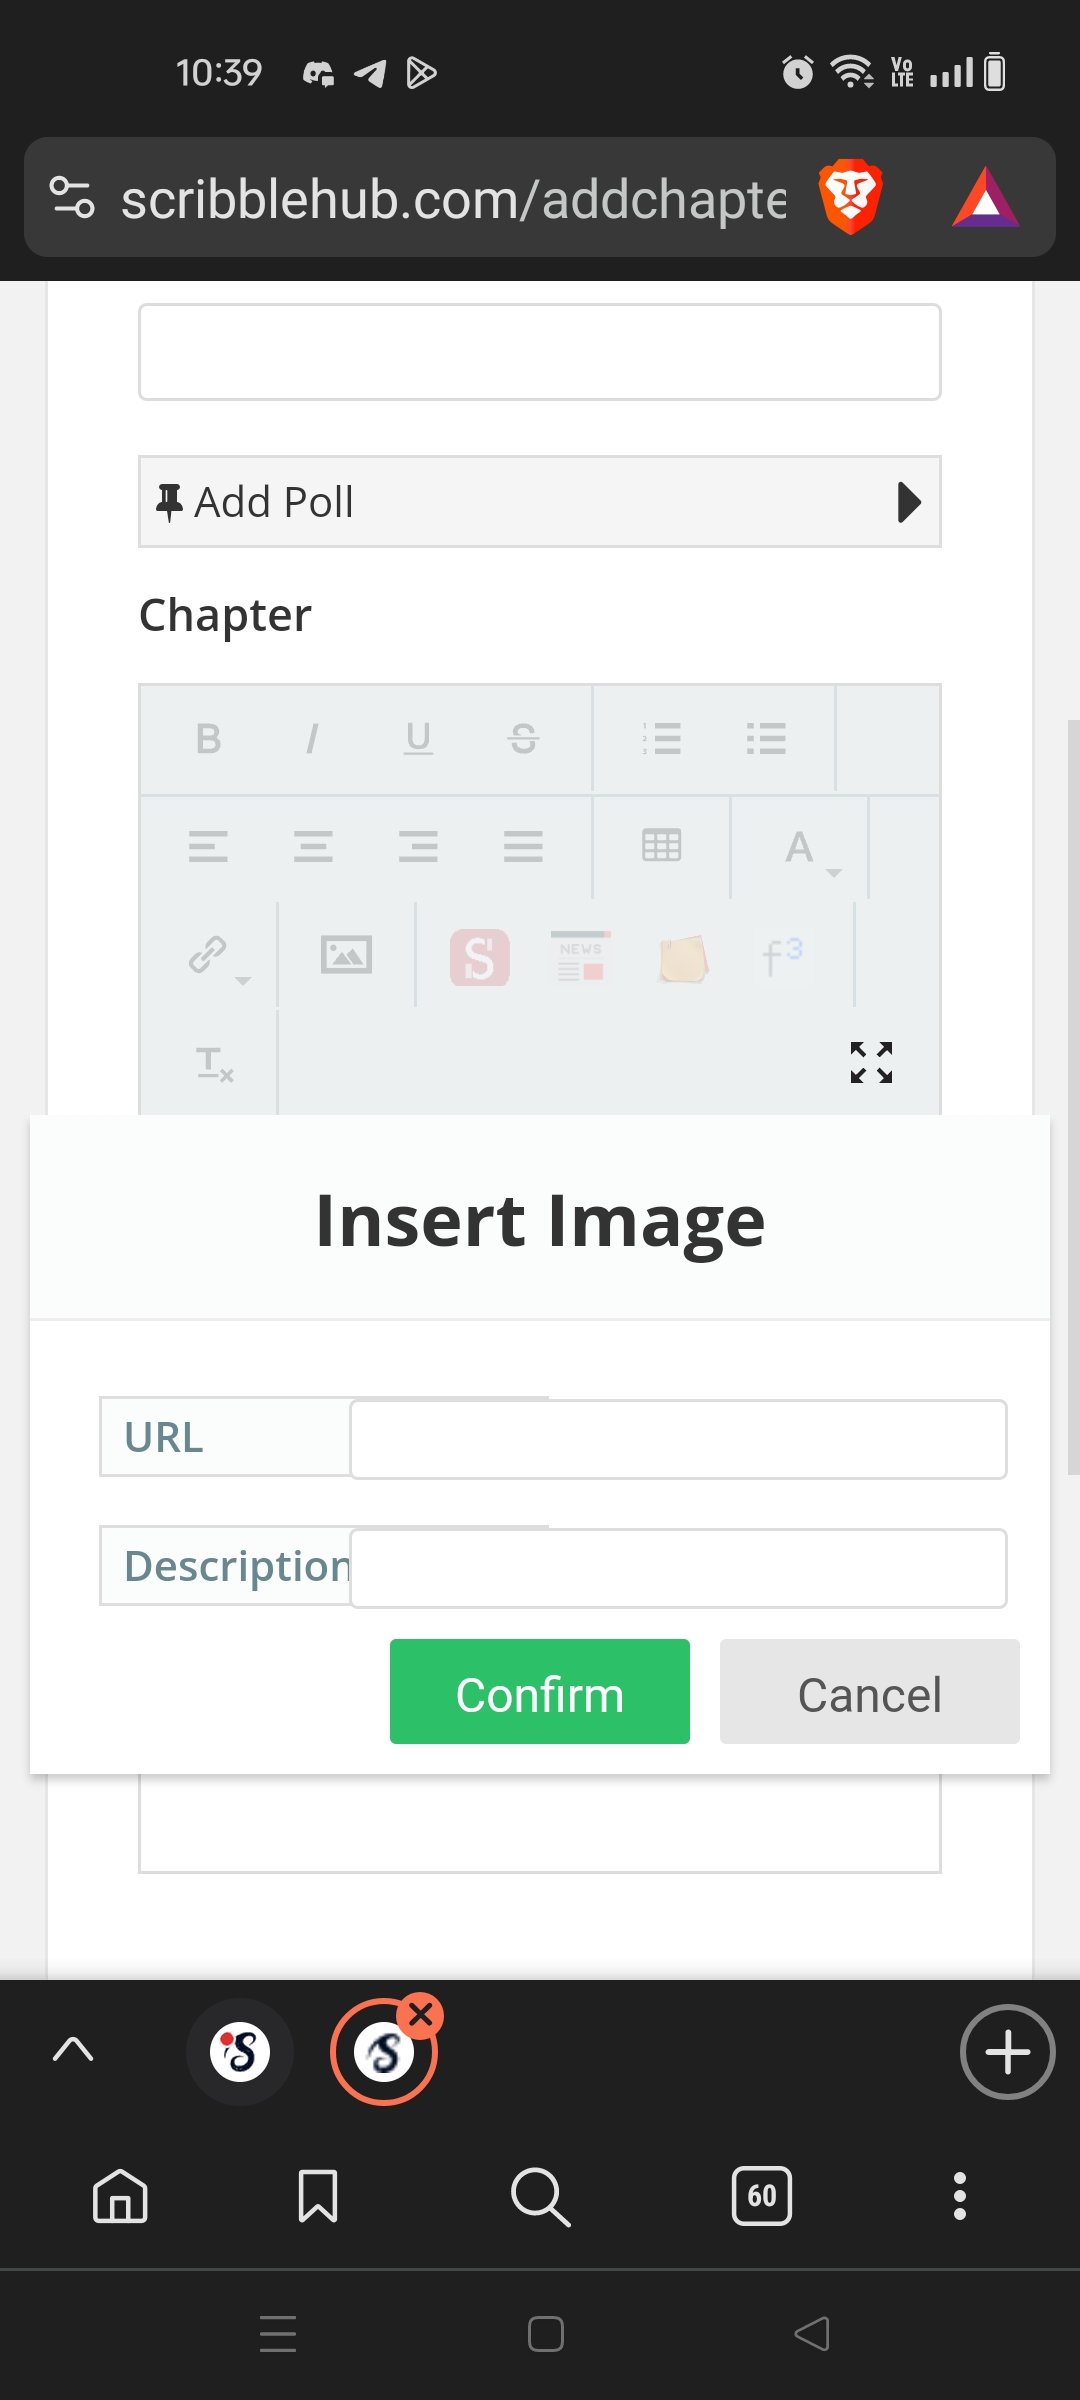
Task: Close the highlighted Scribble Hub tab
Action: point(421,2016)
